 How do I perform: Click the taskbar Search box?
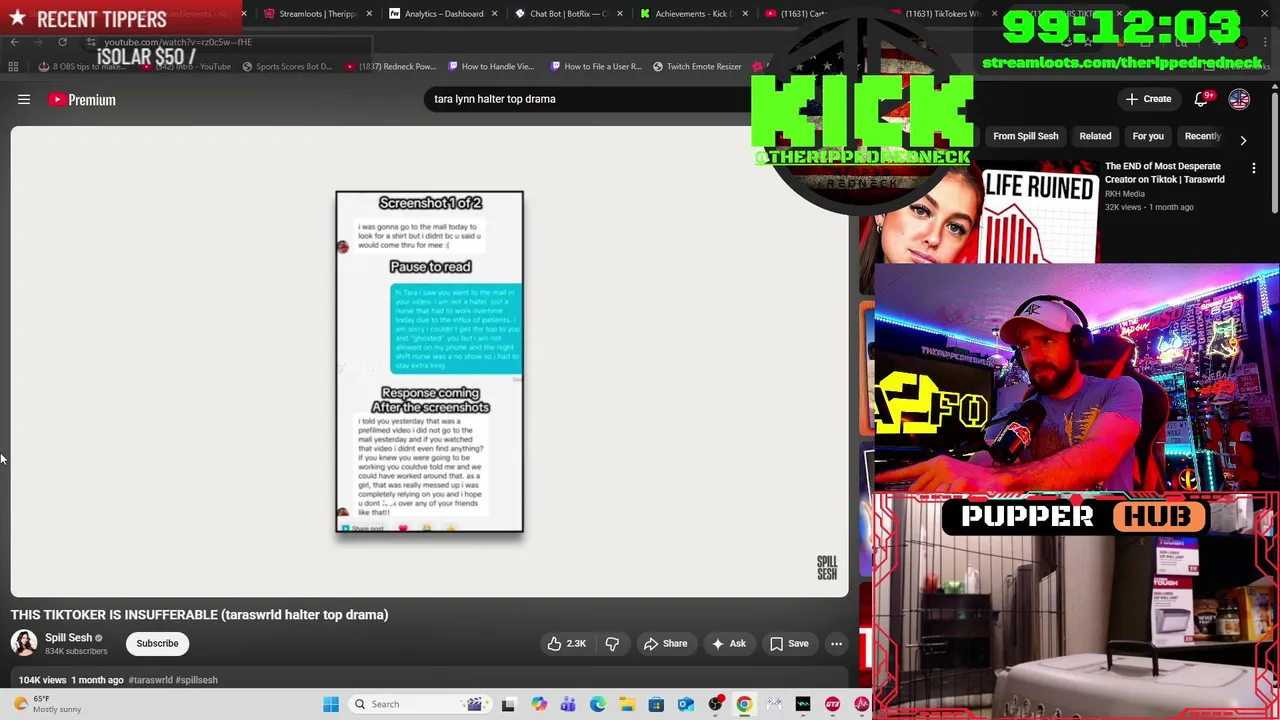(418, 704)
